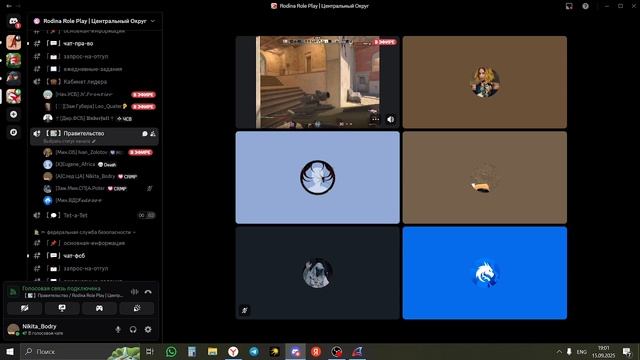This screenshot has width=640, height=360.
Task: Open Telegram from taskbar
Action: click(x=254, y=351)
